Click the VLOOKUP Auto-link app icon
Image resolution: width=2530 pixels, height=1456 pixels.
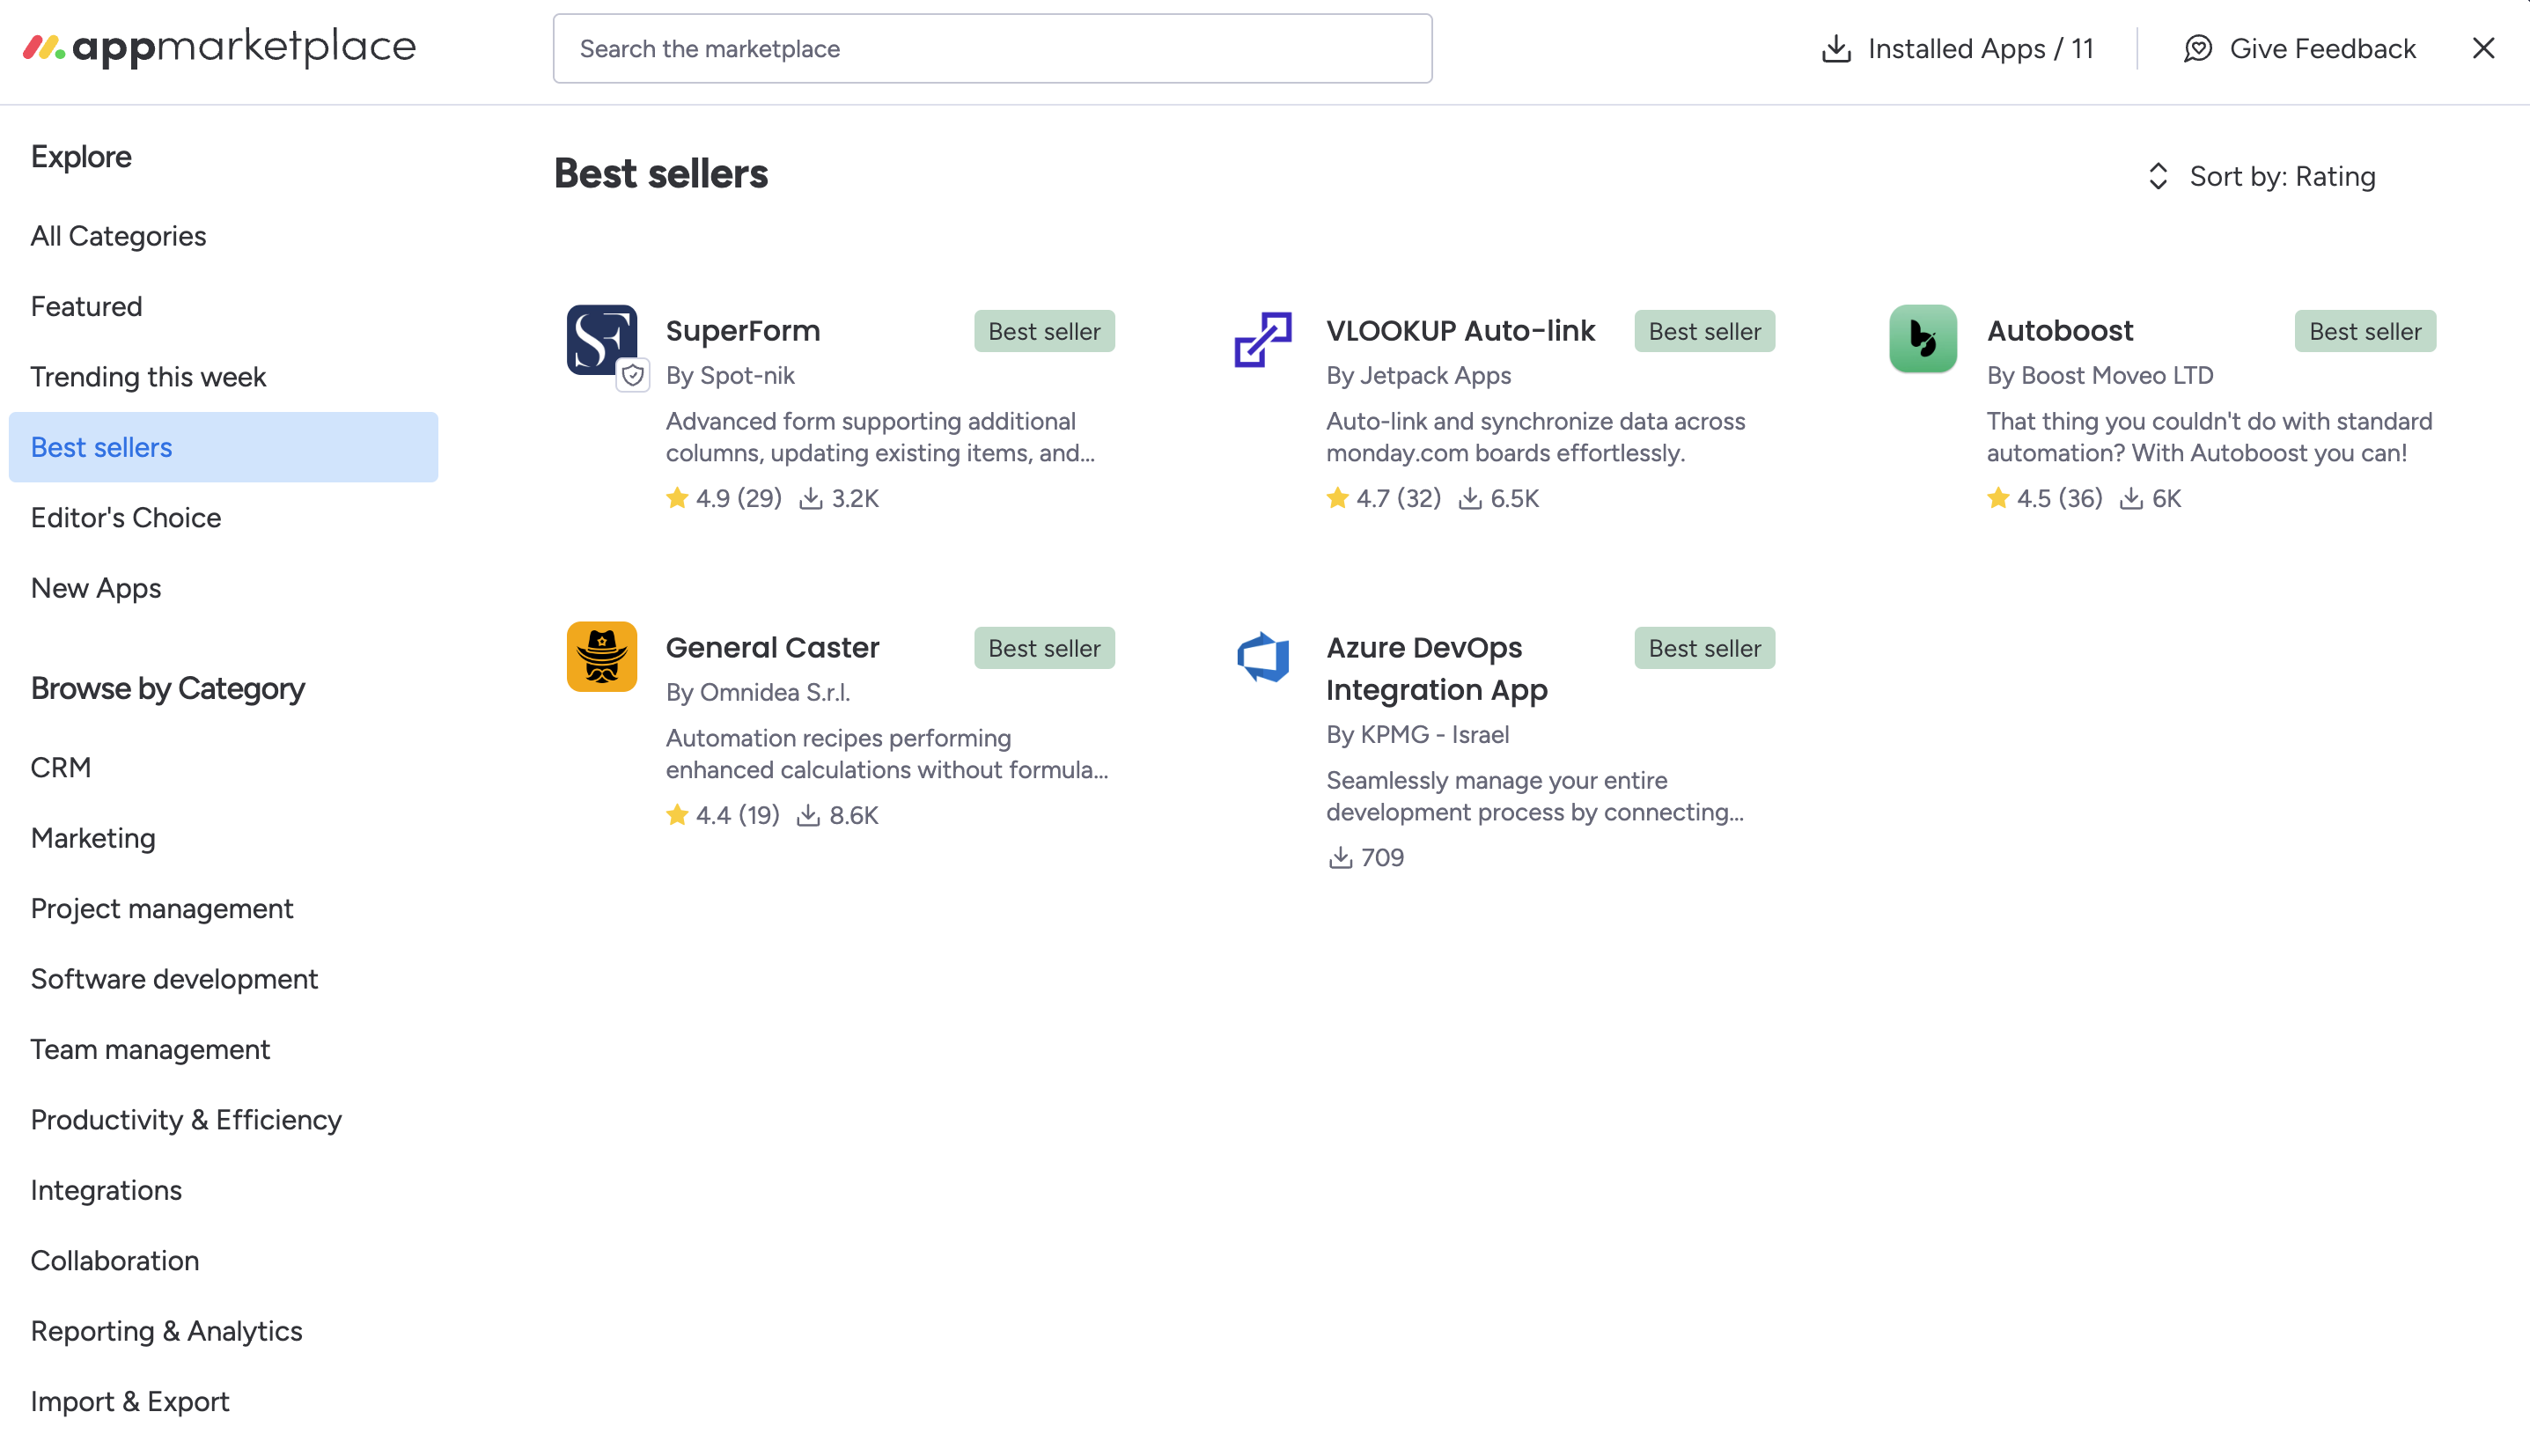coord(1262,339)
